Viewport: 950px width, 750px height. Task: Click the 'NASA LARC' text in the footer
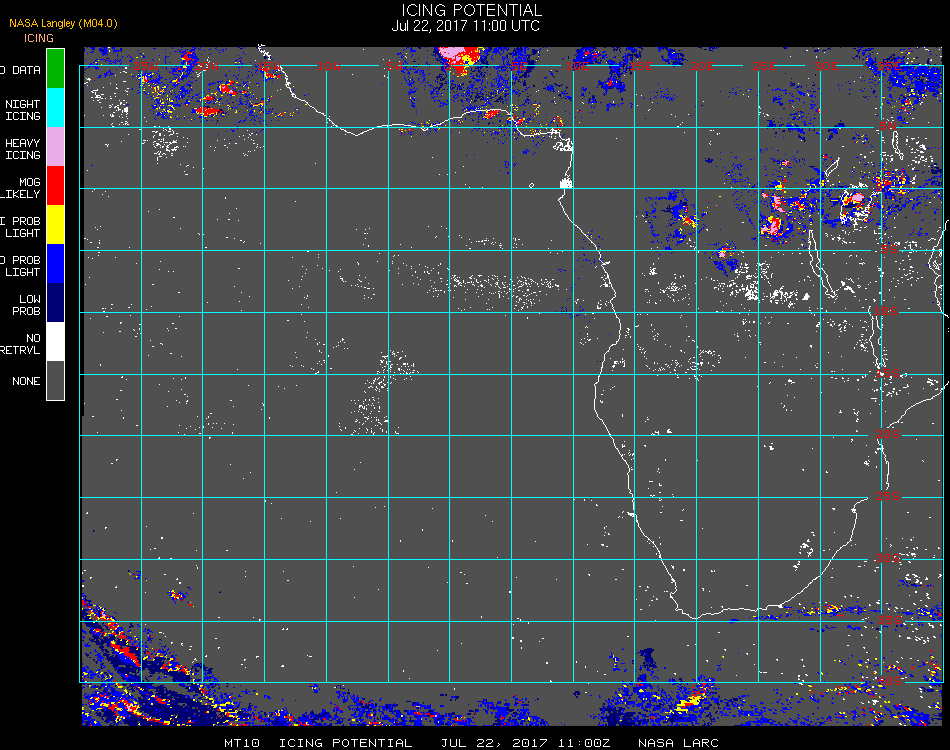678,743
